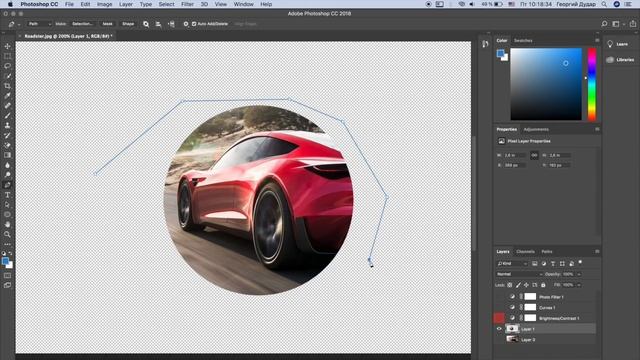The image size is (640, 360).
Task: Toggle lock all padlock icon
Action: [543, 285]
